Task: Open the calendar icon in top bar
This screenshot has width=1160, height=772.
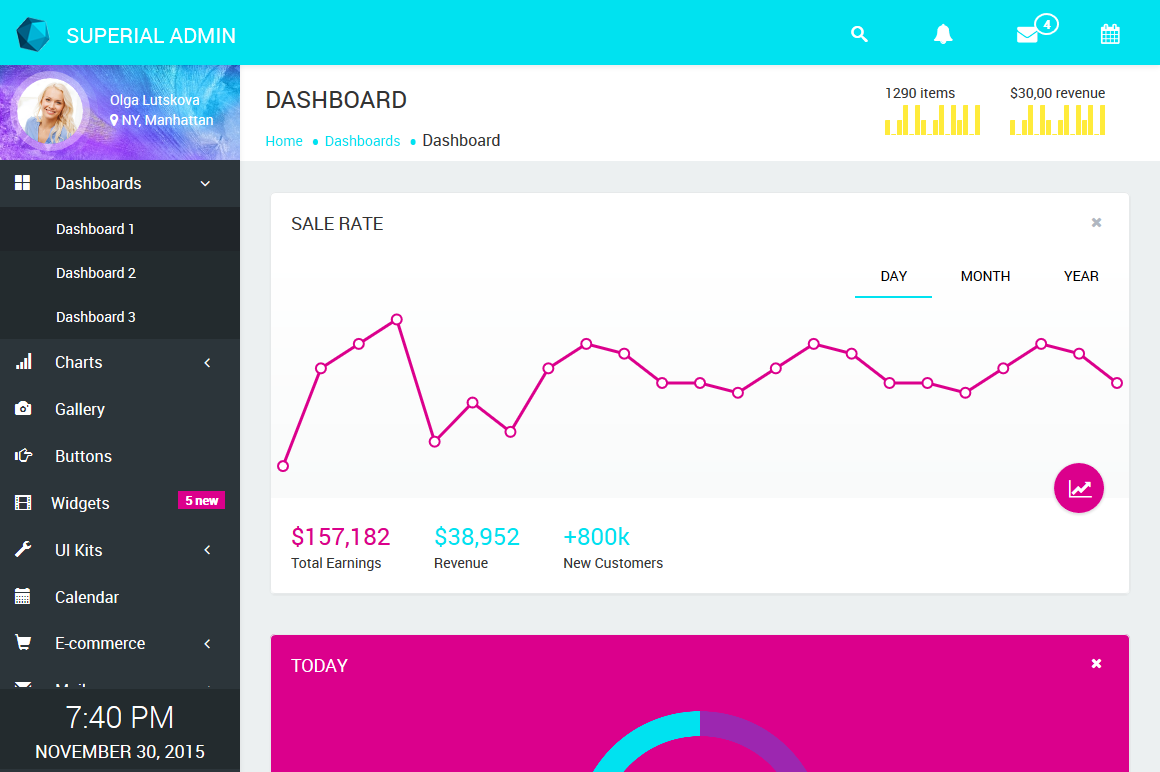Action: (x=1110, y=34)
